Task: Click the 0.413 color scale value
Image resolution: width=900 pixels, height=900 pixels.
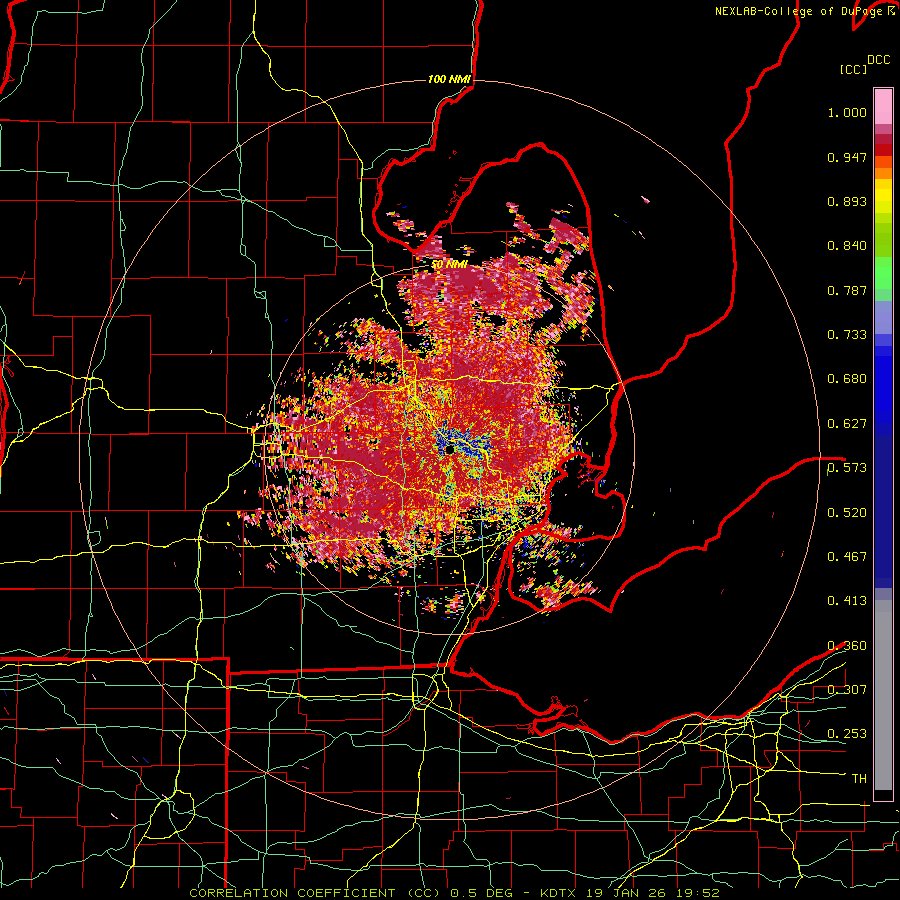Action: (847, 601)
